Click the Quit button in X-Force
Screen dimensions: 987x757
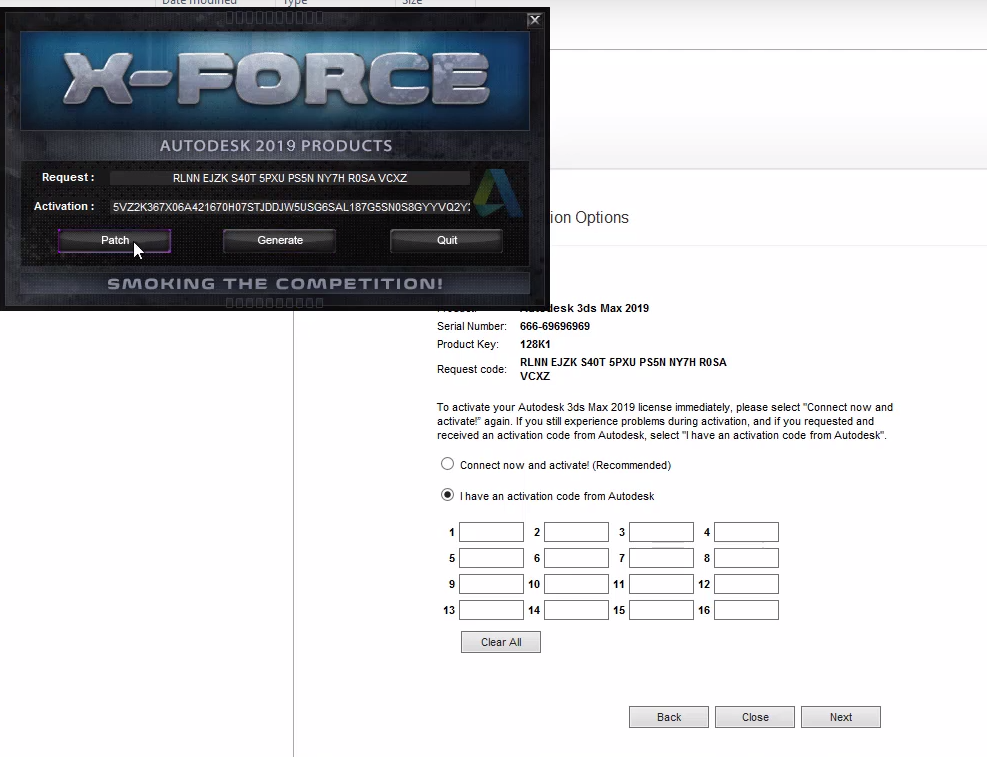pyautogui.click(x=447, y=241)
